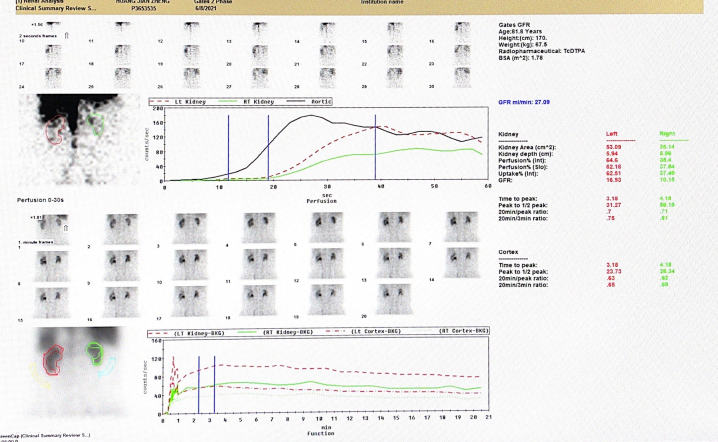The width and height of the screenshot is (718, 442).
Task: Open function frame thumbnail 20
Action: coord(394,299)
